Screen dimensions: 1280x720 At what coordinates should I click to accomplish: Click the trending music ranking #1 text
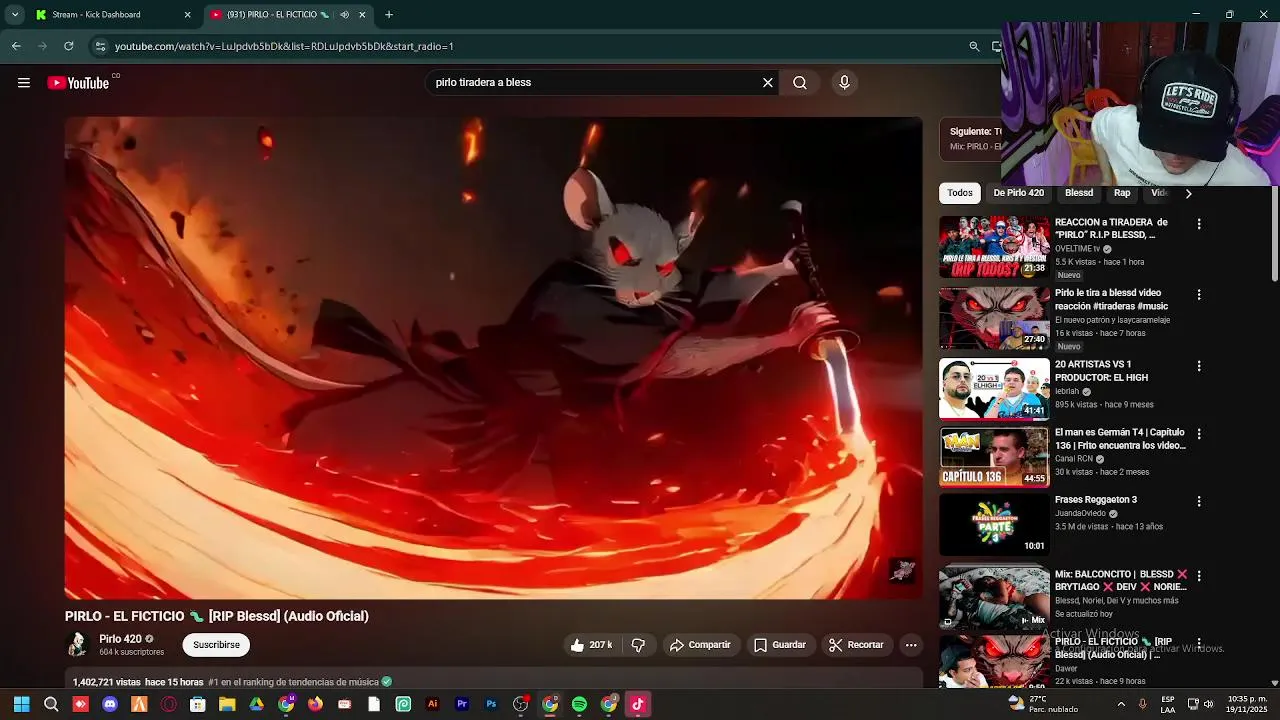pyautogui.click(x=293, y=682)
